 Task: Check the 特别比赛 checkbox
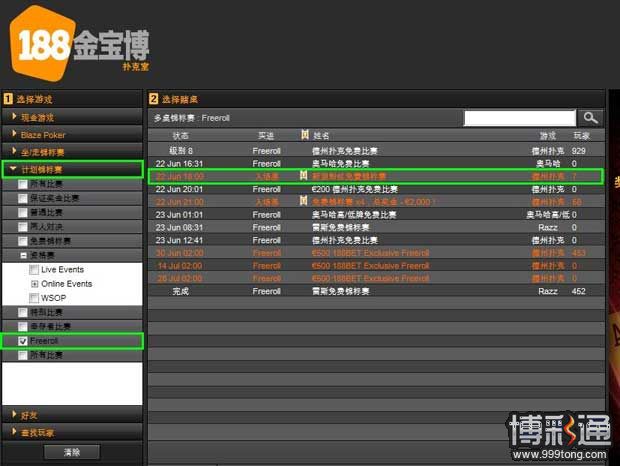click(23, 312)
